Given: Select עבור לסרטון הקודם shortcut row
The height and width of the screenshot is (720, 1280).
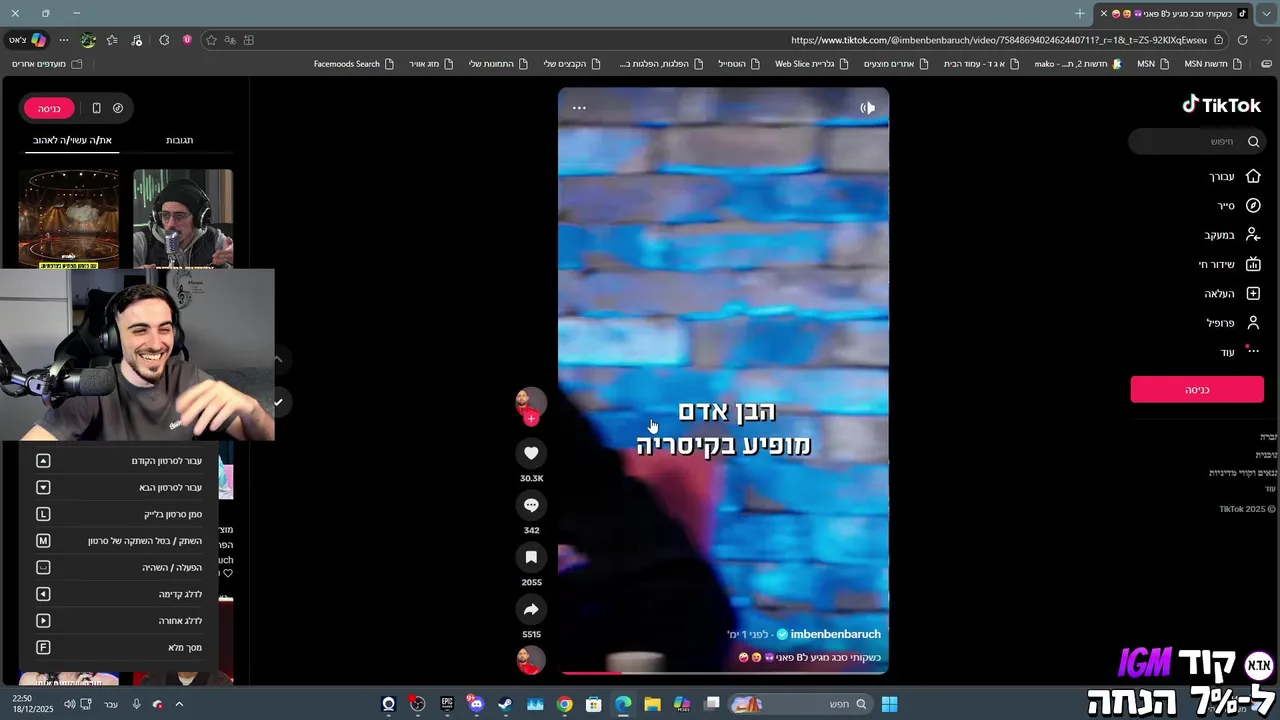Looking at the screenshot, I should point(119,461).
